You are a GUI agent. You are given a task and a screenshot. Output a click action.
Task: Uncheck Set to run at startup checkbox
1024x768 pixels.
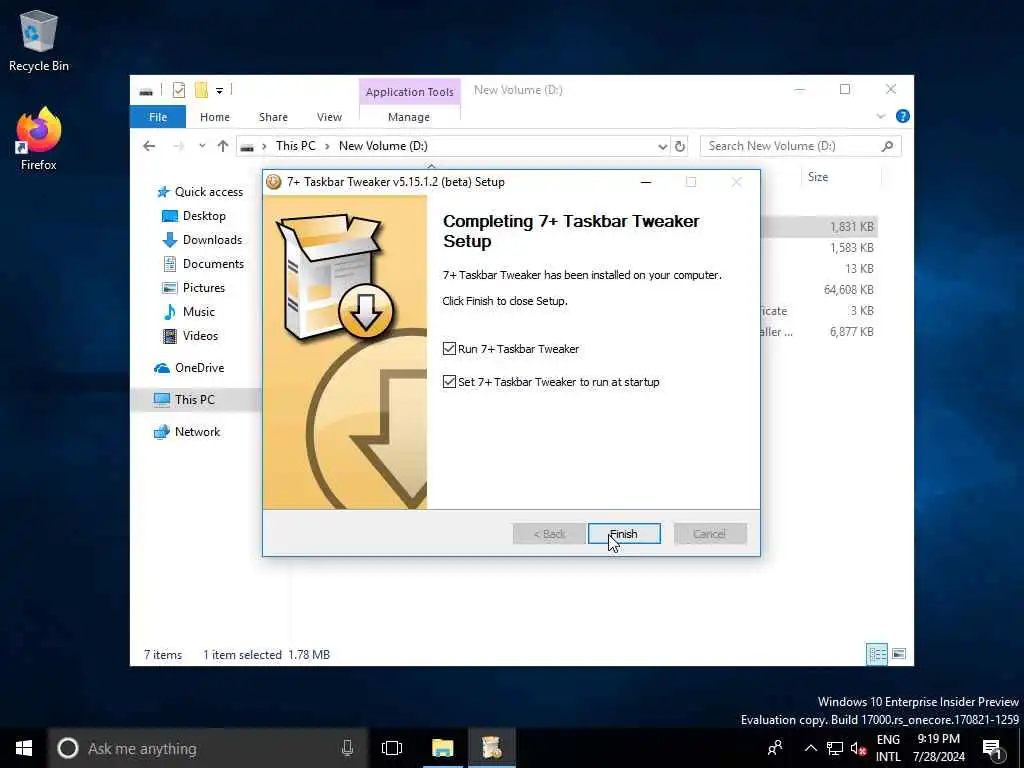(449, 381)
